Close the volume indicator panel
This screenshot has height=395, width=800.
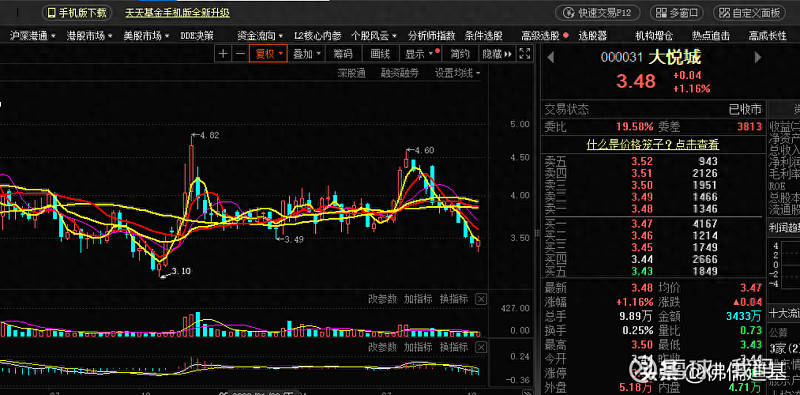click(481, 299)
